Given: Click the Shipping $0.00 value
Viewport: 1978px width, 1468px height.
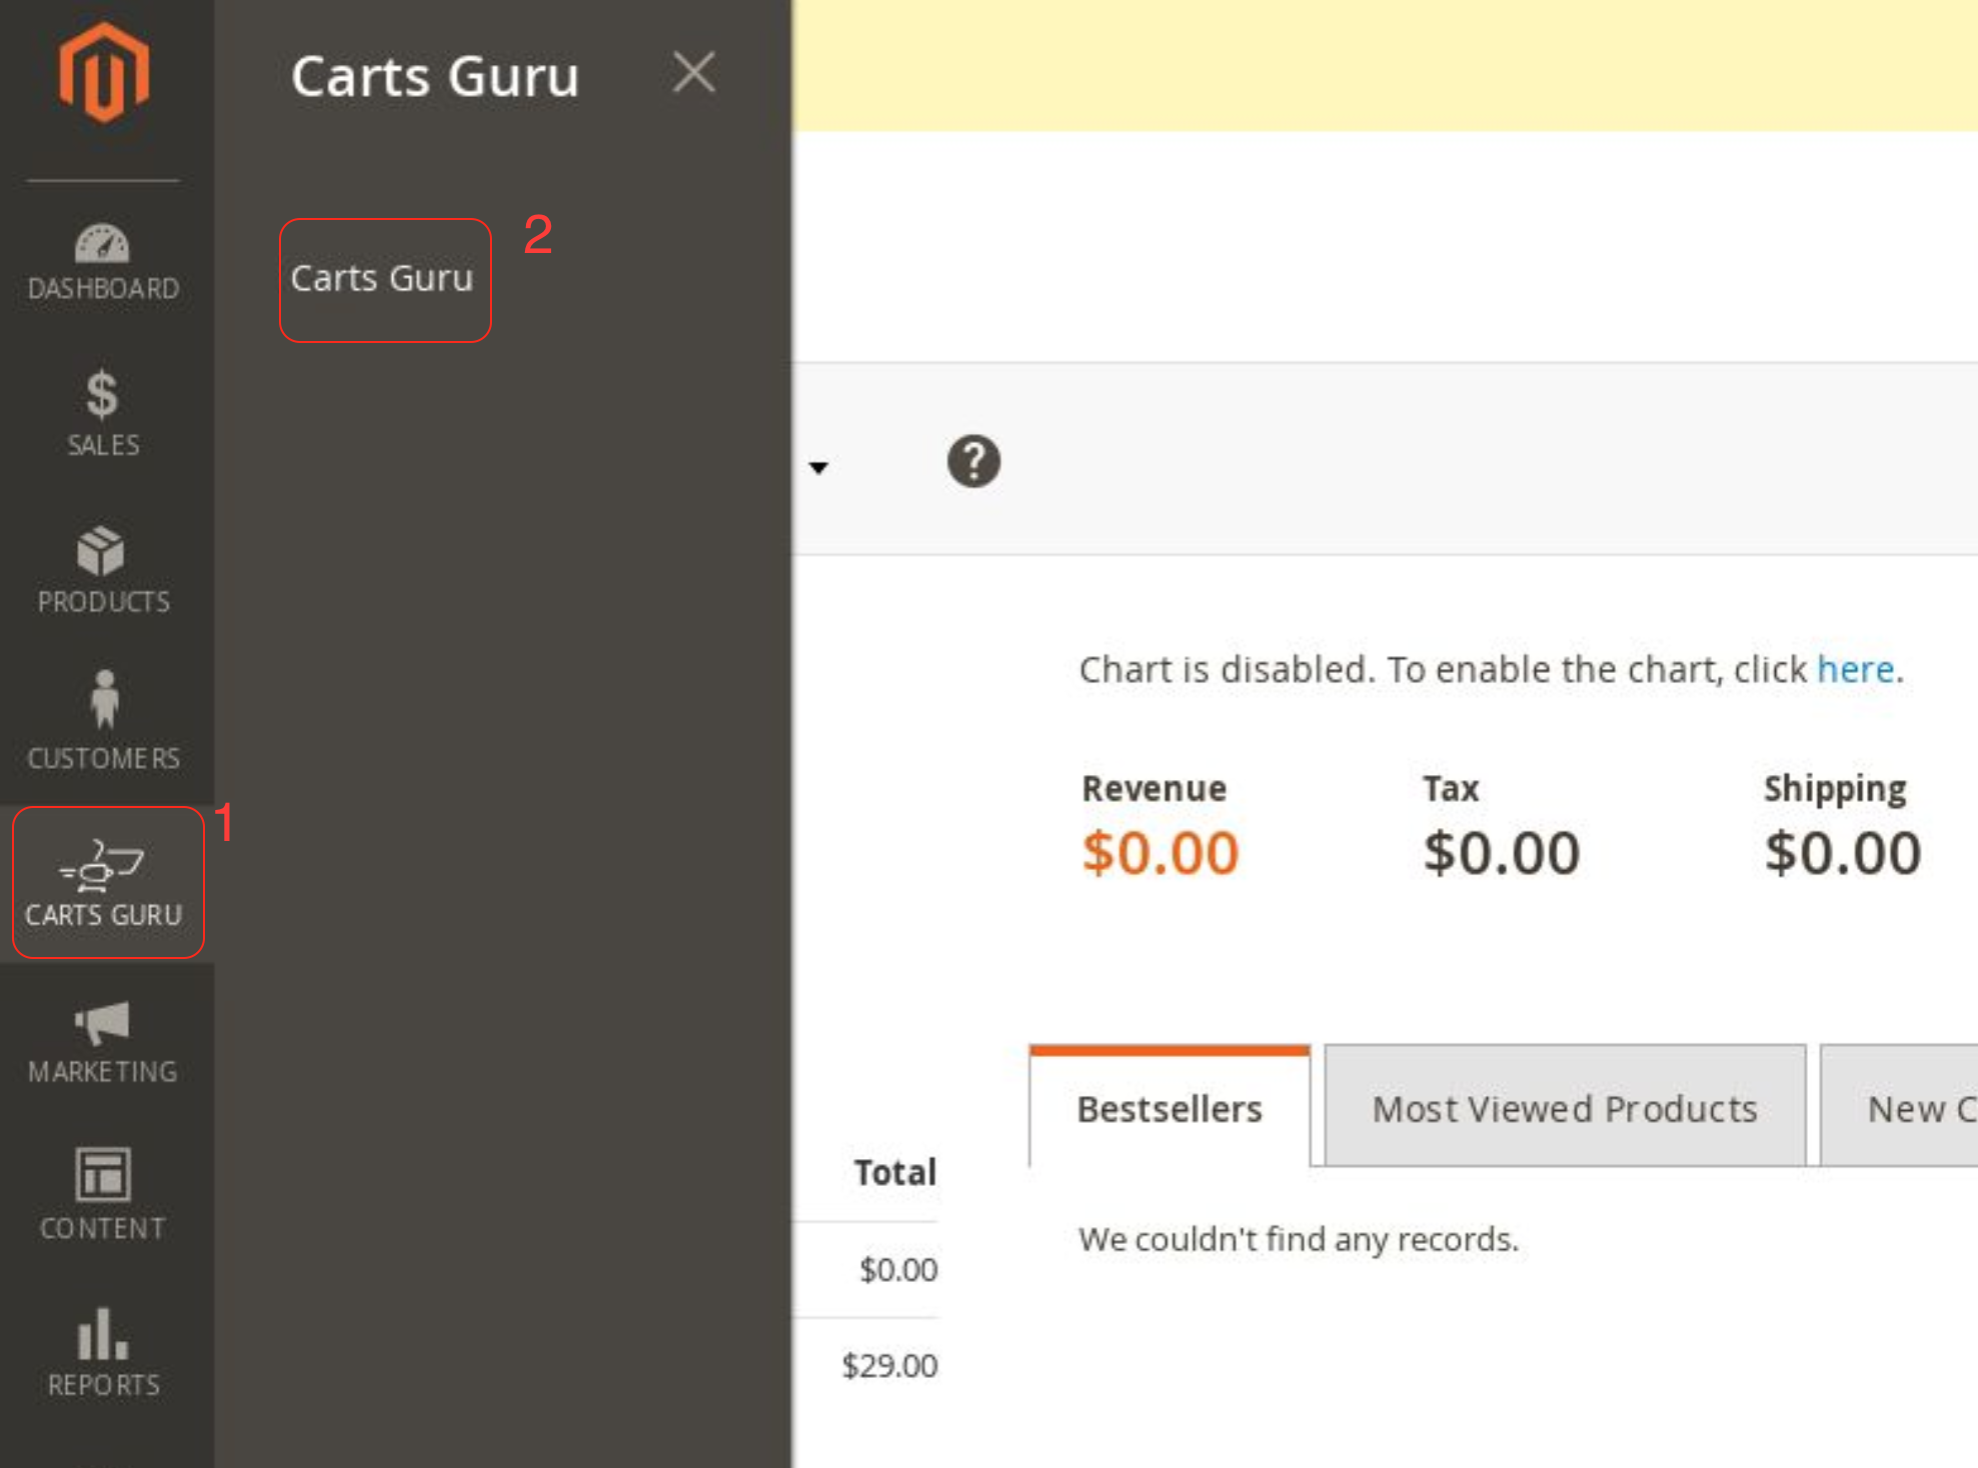Looking at the screenshot, I should [1842, 853].
